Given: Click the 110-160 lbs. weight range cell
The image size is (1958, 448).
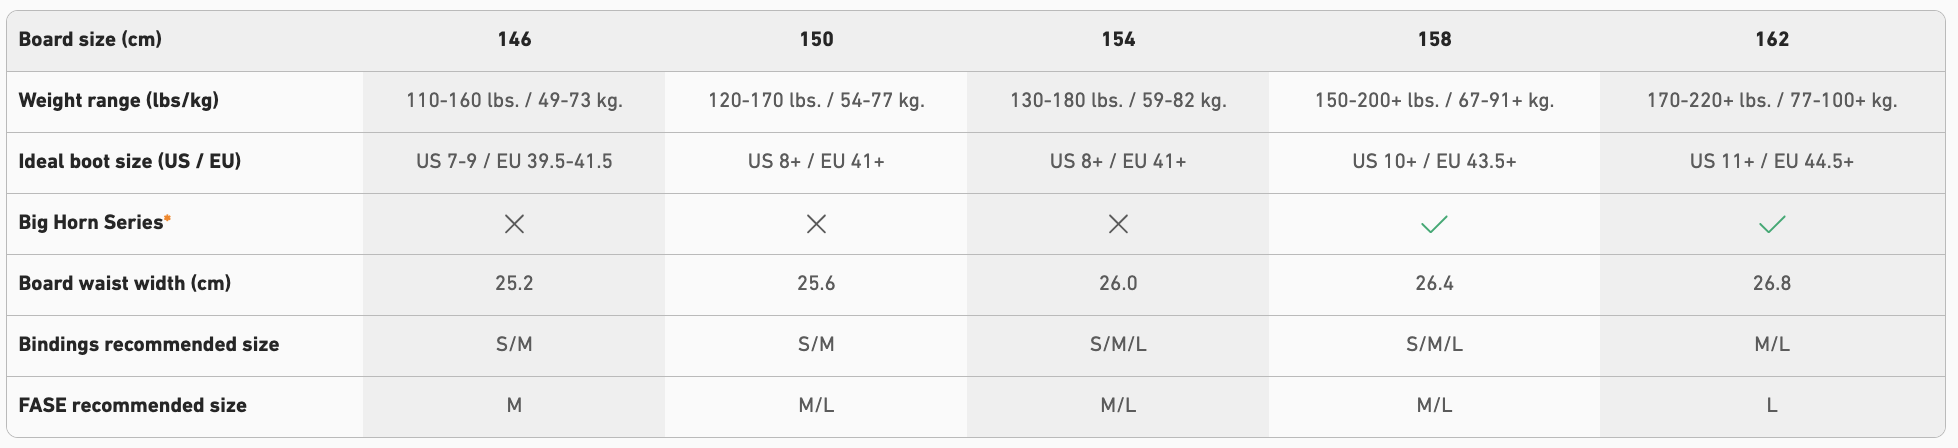Looking at the screenshot, I should pyautogui.click(x=514, y=100).
